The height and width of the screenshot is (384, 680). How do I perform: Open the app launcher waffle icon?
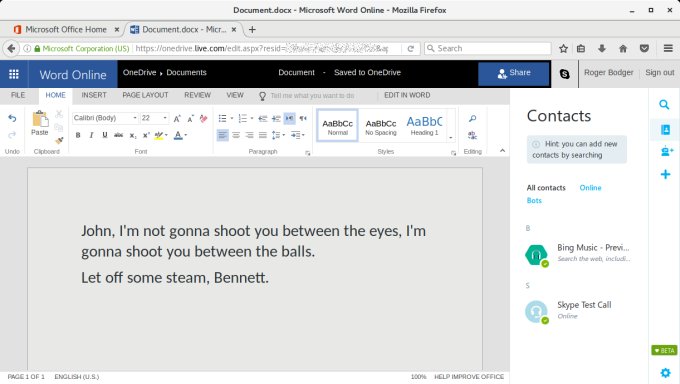tap(14, 74)
